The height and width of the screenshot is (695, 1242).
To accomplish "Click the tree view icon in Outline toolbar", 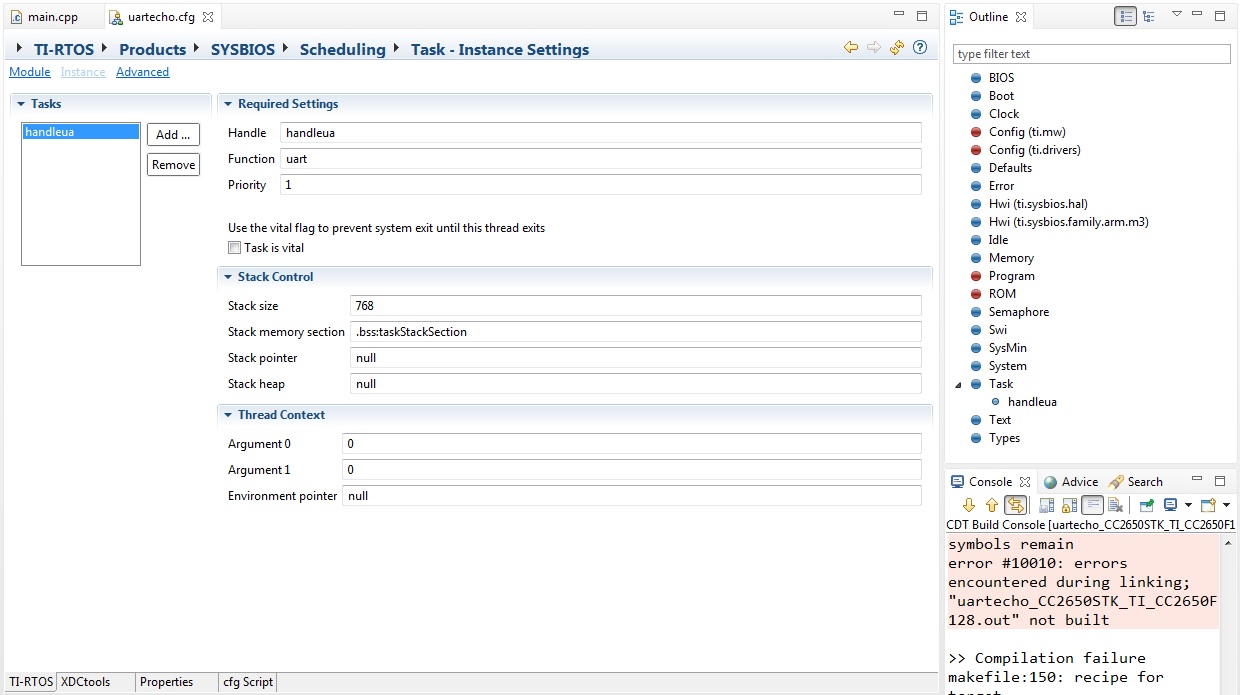I will point(1149,16).
